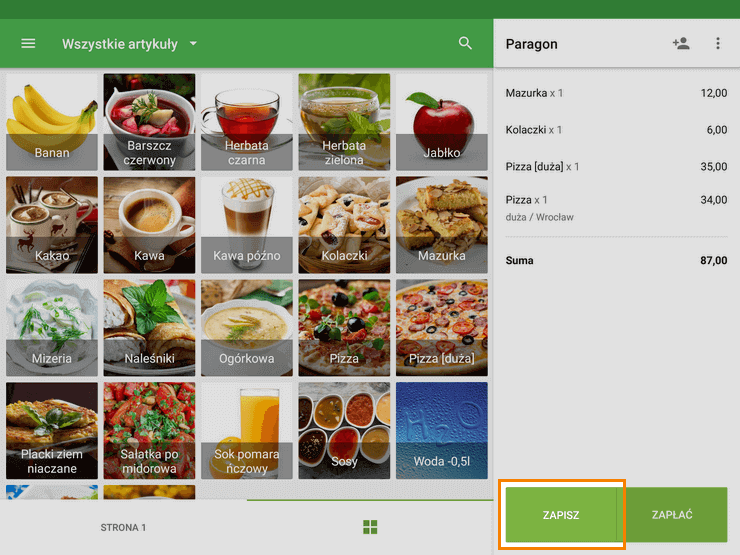Switch to the grid view icon
Viewport: 740px width, 555px height.
370,527
